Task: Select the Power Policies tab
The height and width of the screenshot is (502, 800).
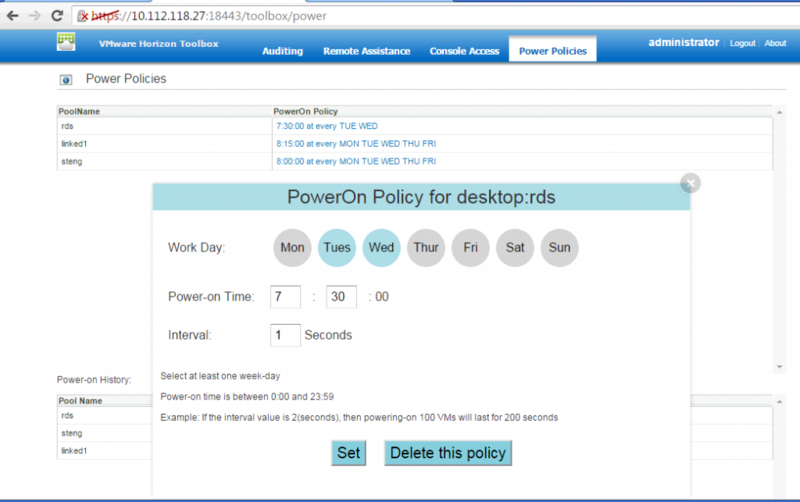Action: click(553, 51)
